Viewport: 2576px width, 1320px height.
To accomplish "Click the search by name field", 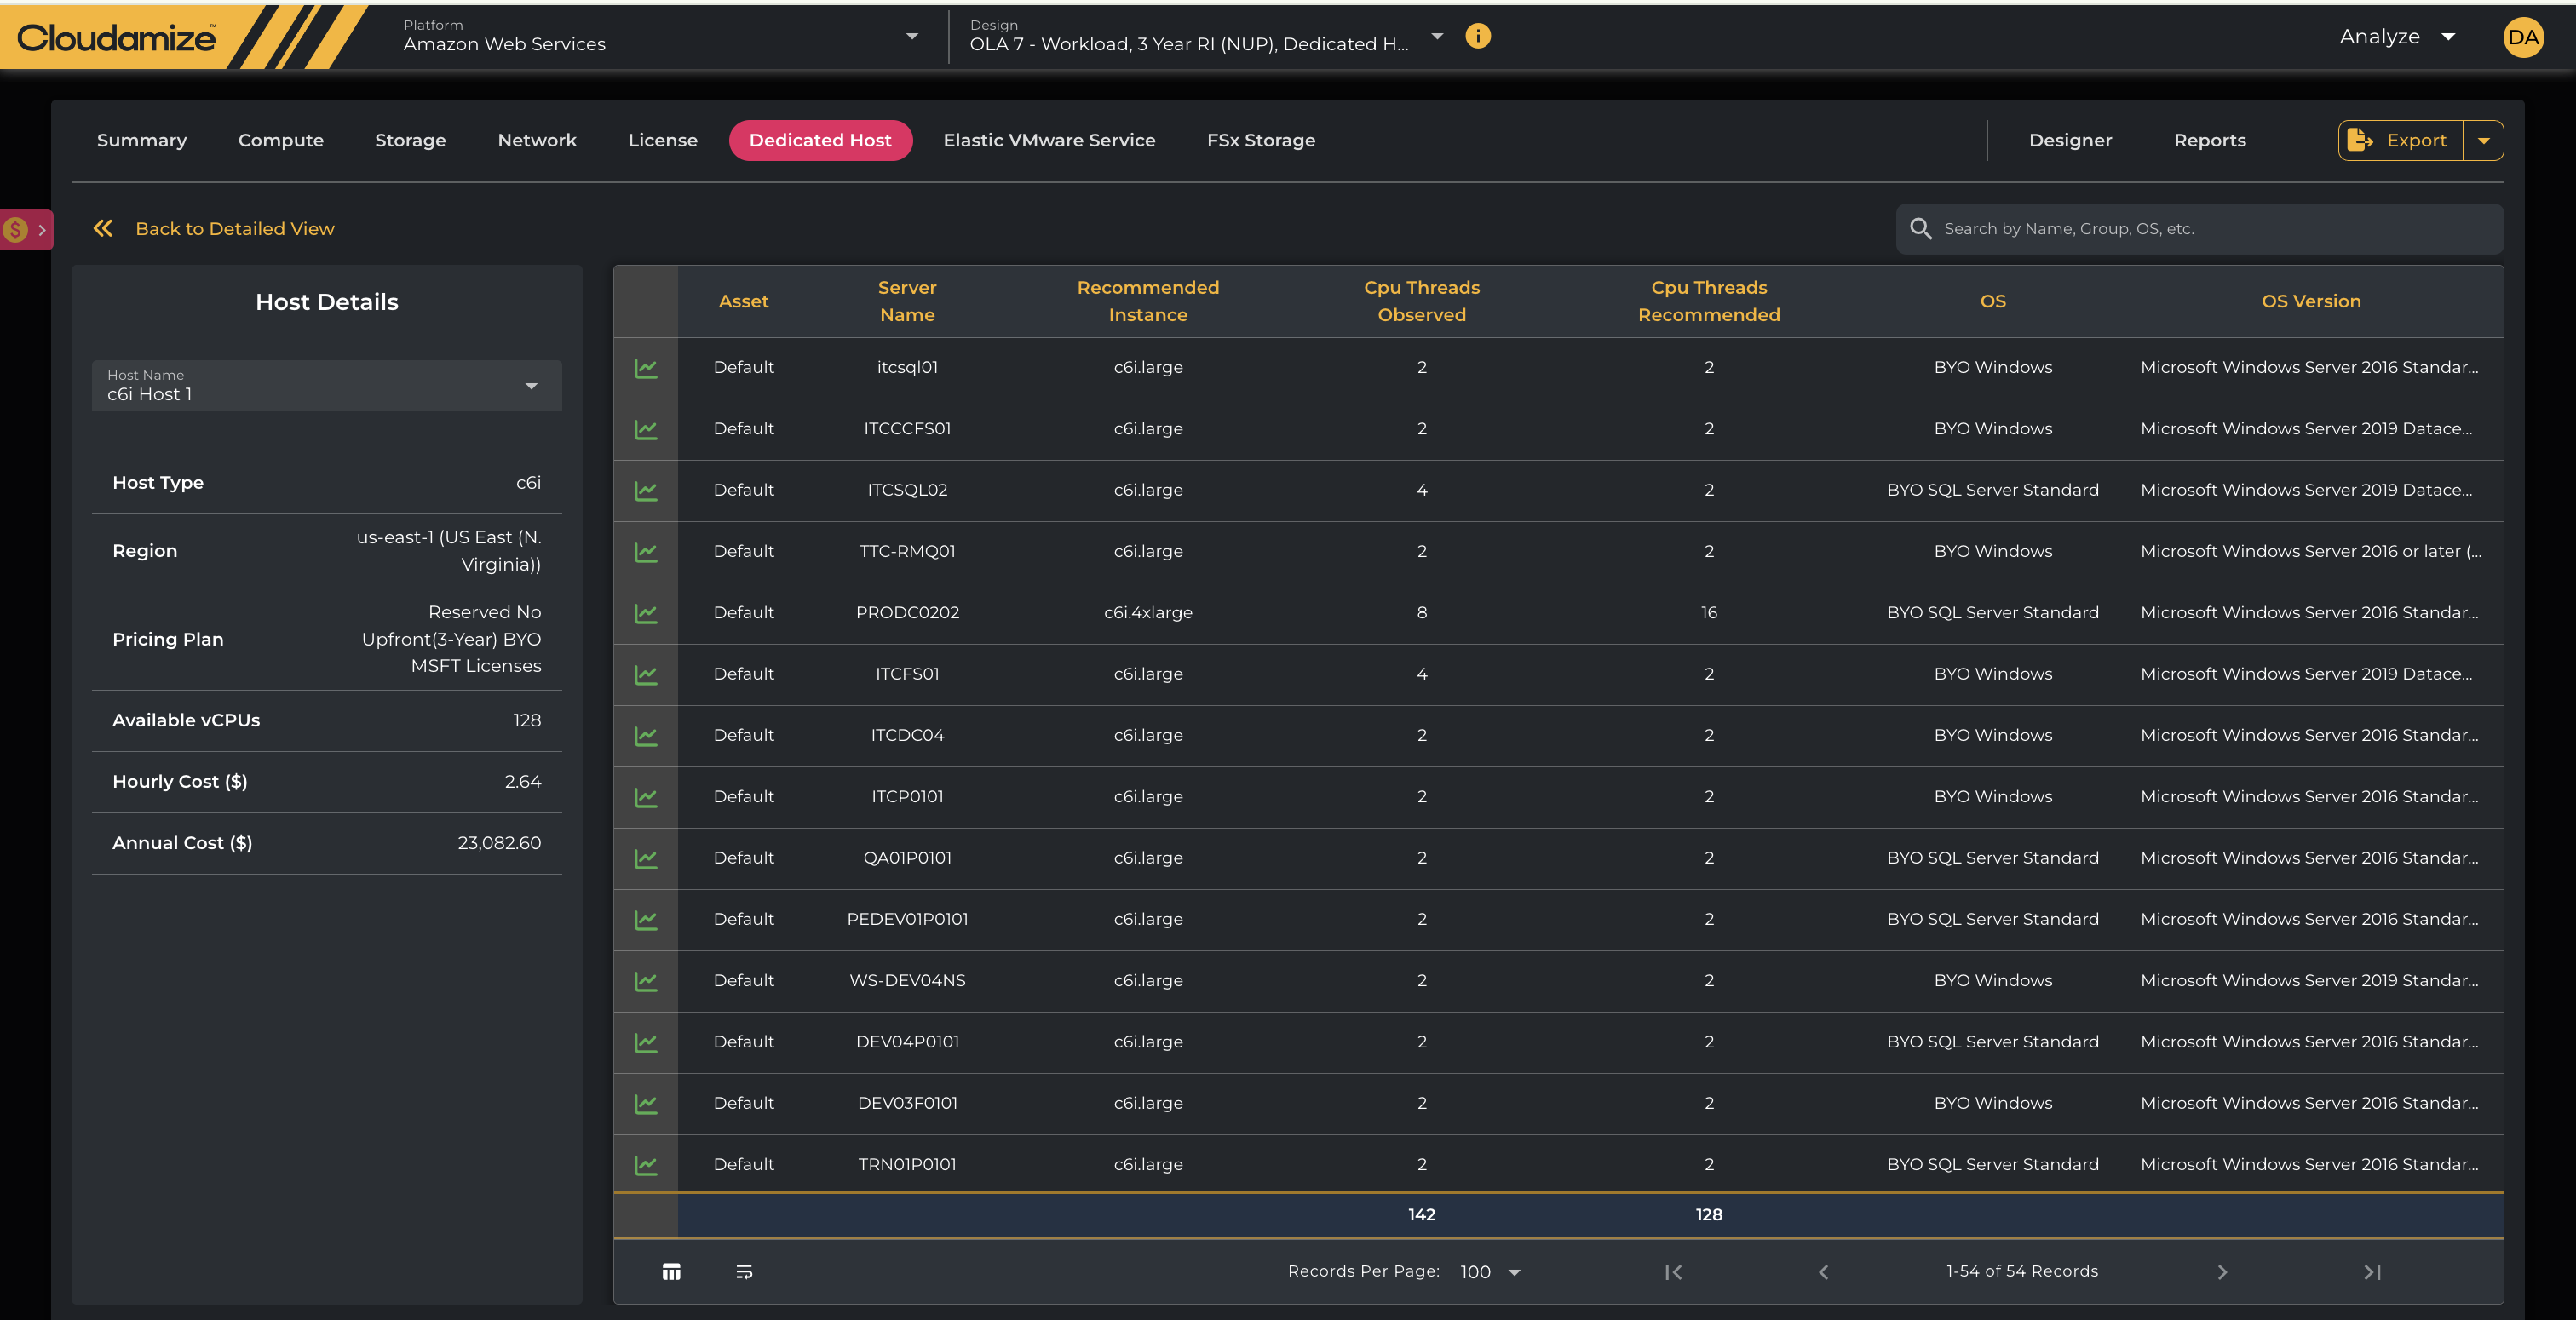I will click(x=2200, y=229).
